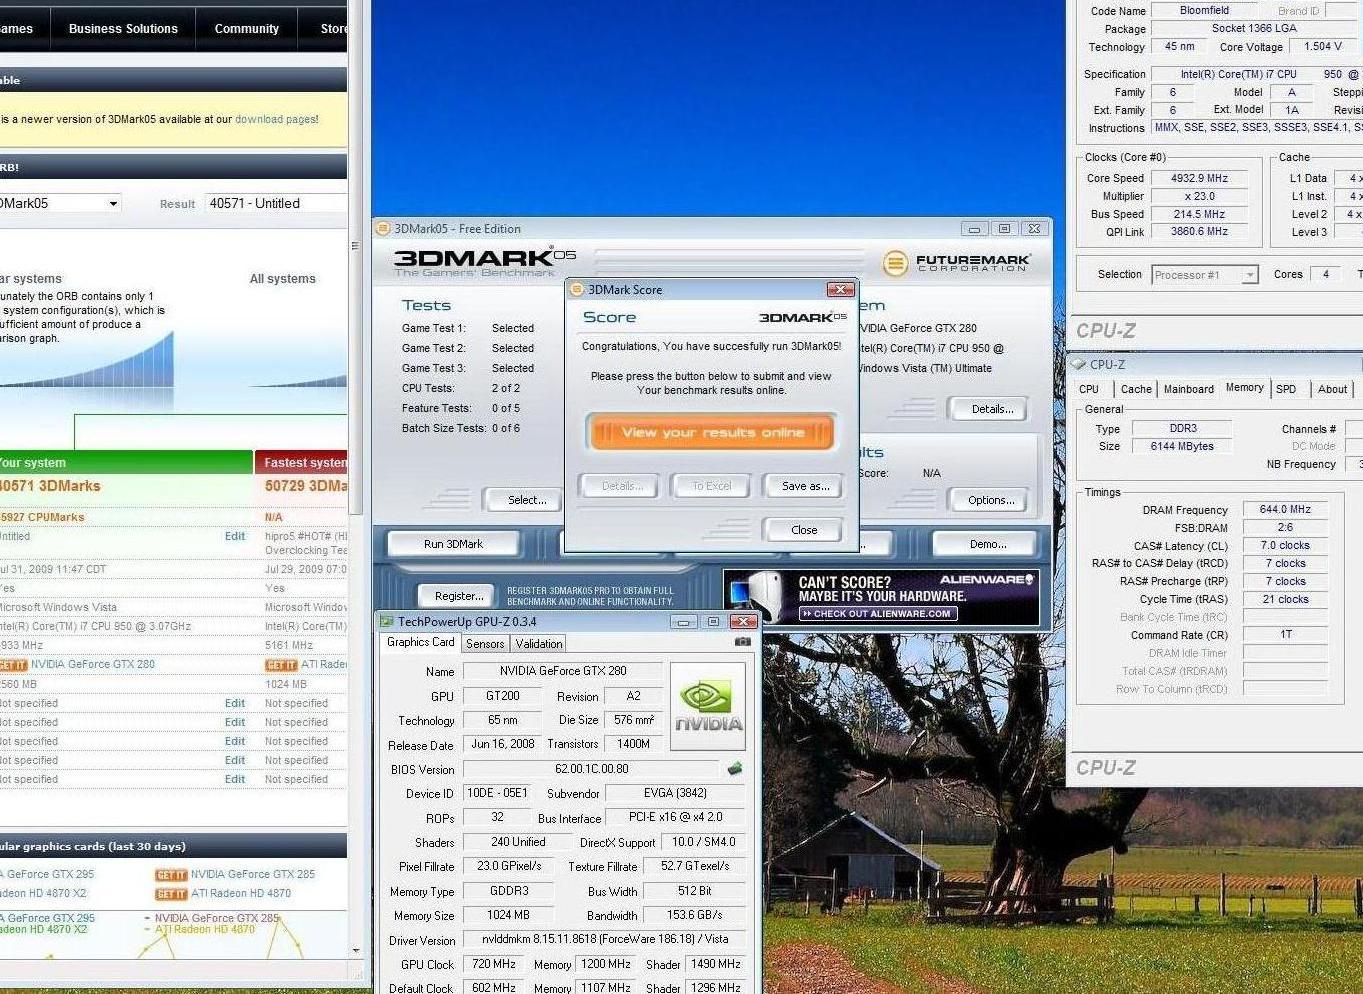This screenshot has width=1363, height=994.
Task: Open the About tab in CPU-Z
Action: [1332, 389]
